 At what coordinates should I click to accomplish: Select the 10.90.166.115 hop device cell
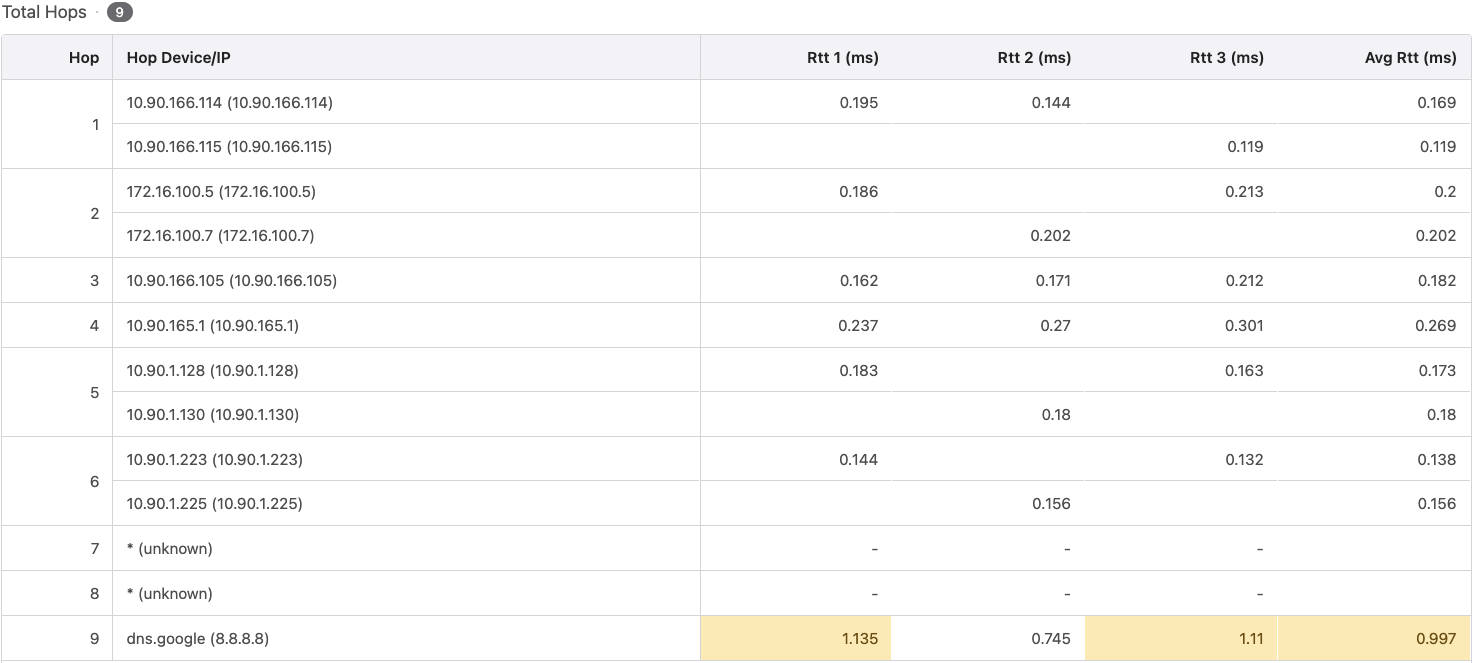pyautogui.click(x=229, y=147)
